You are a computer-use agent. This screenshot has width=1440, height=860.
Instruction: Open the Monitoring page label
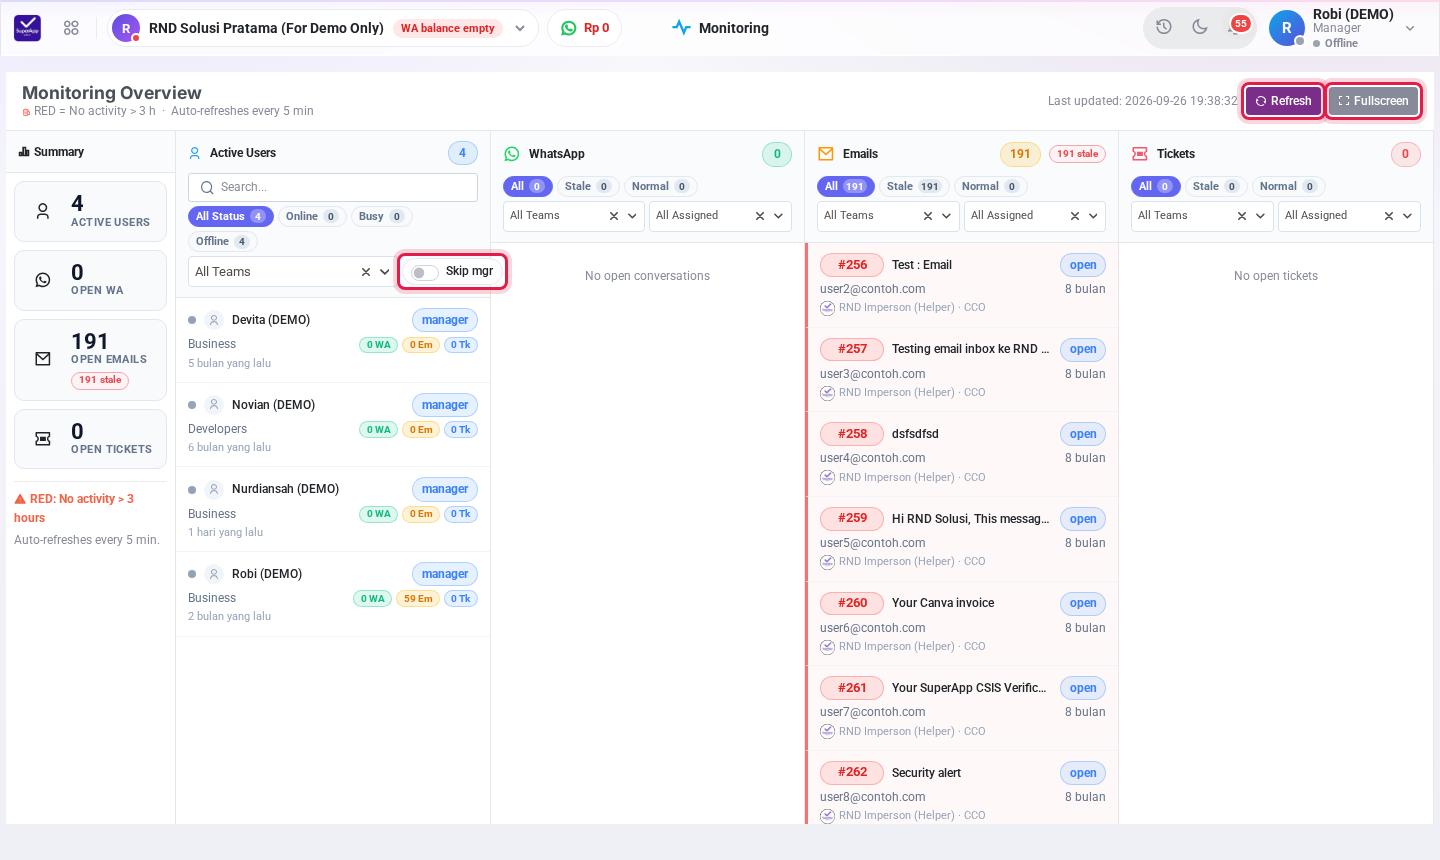(x=734, y=28)
